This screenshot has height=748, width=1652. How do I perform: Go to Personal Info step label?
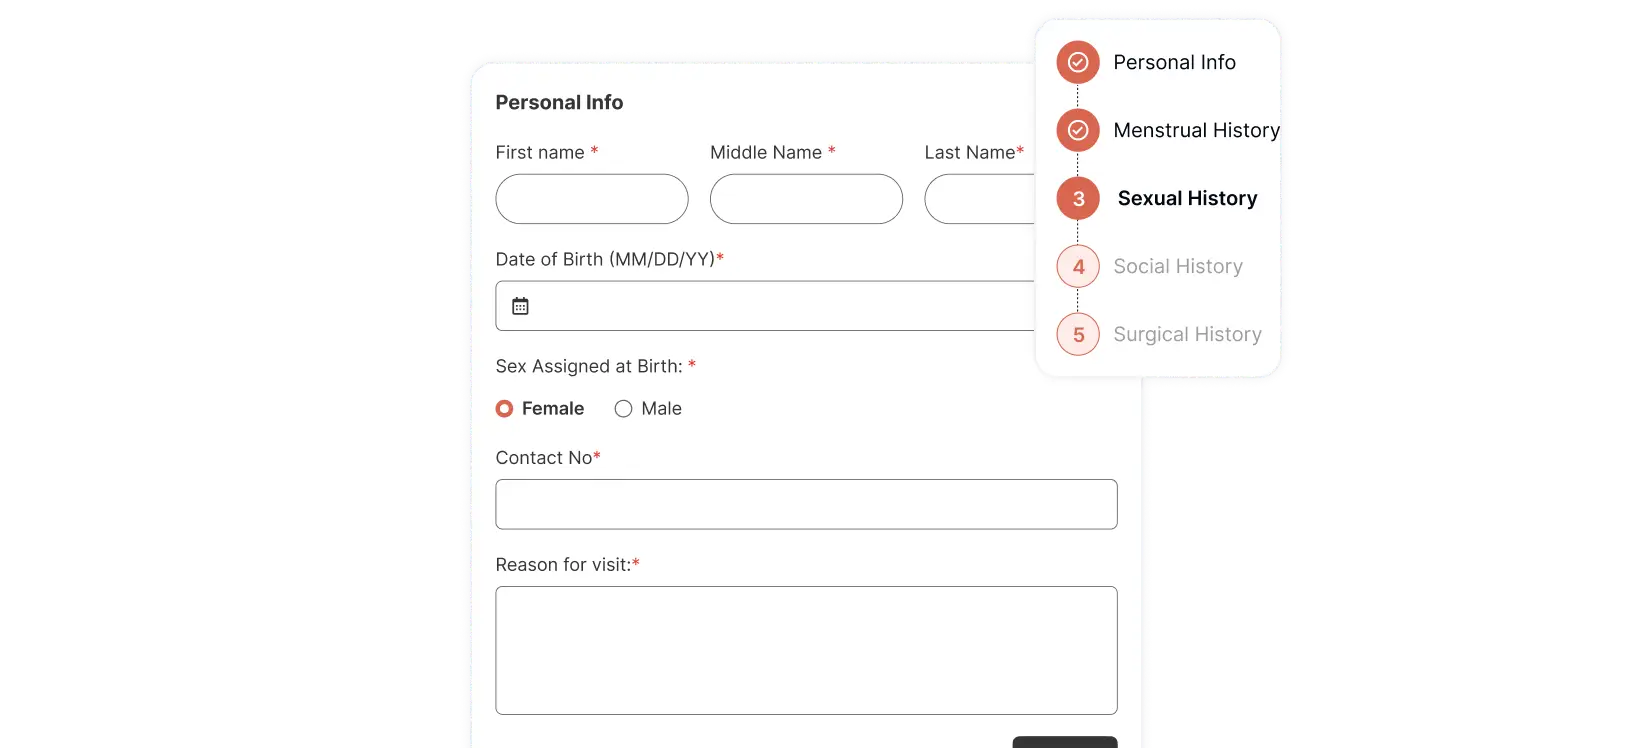[1174, 62]
